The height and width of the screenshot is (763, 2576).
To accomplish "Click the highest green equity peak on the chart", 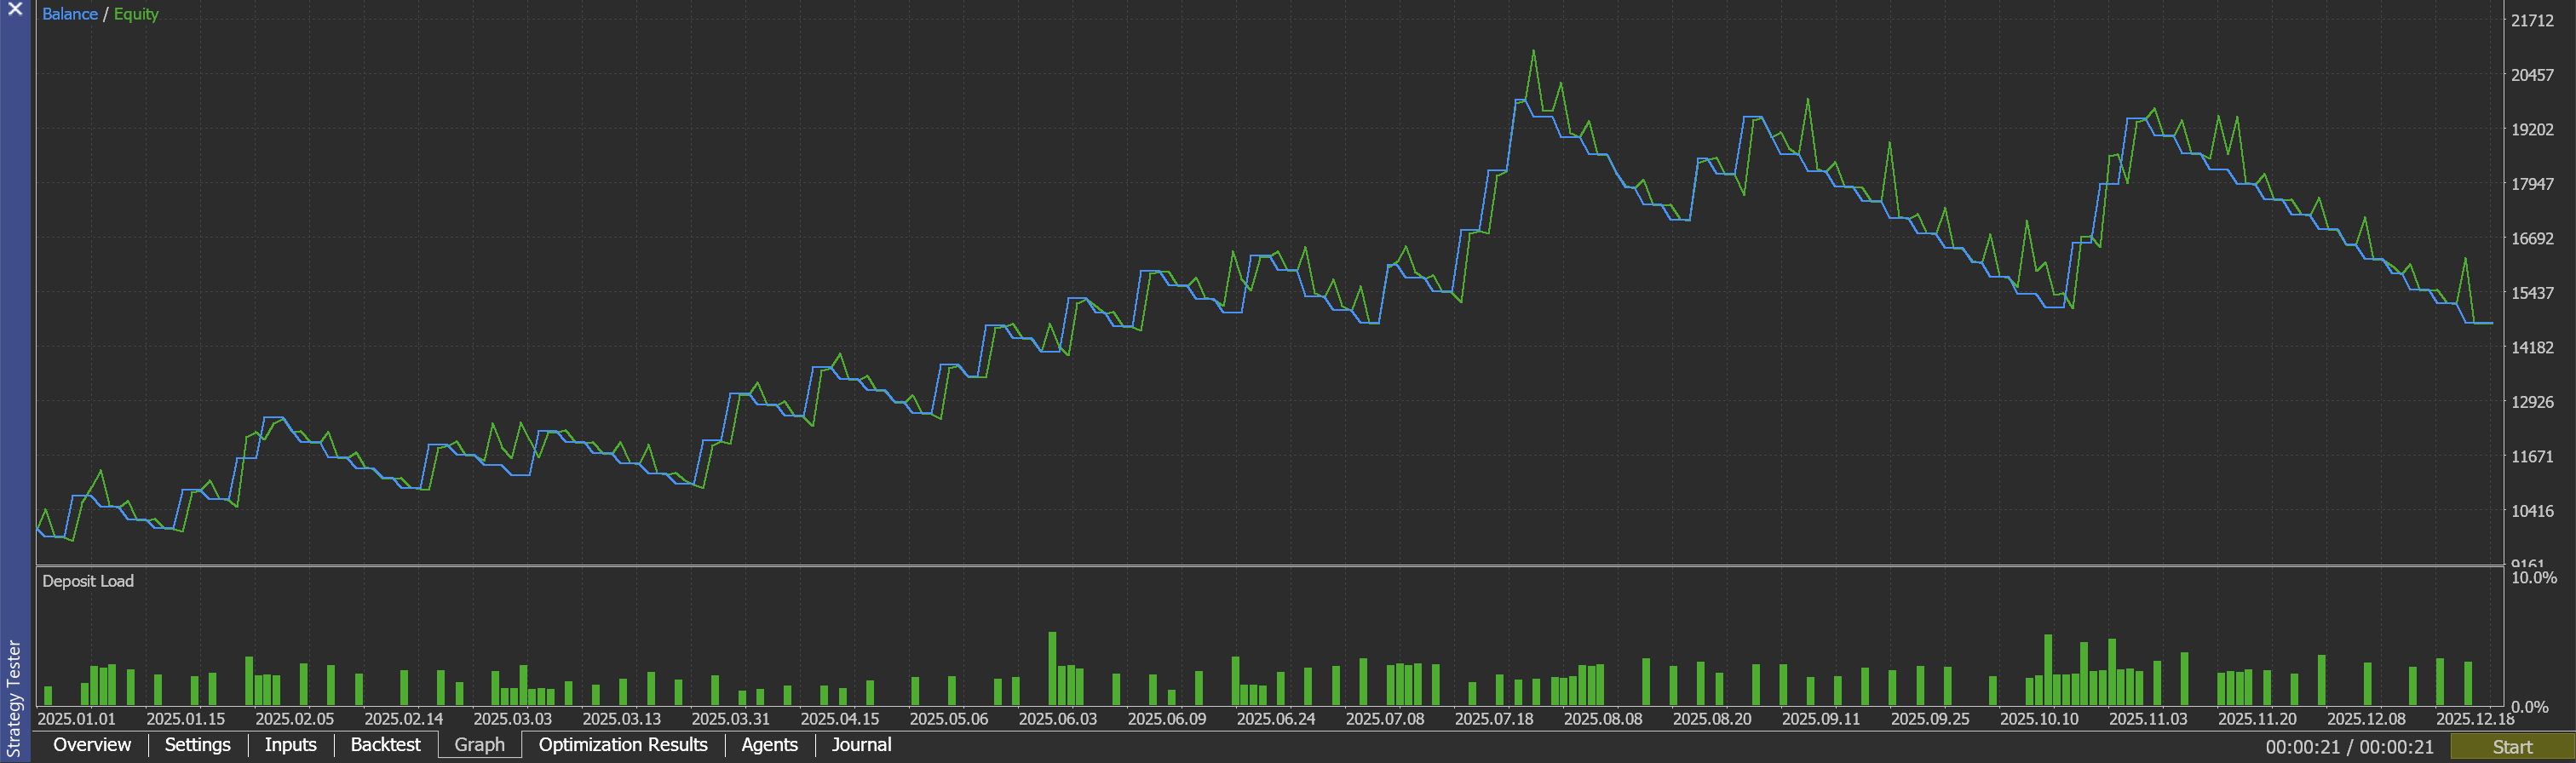I will [x=1533, y=52].
